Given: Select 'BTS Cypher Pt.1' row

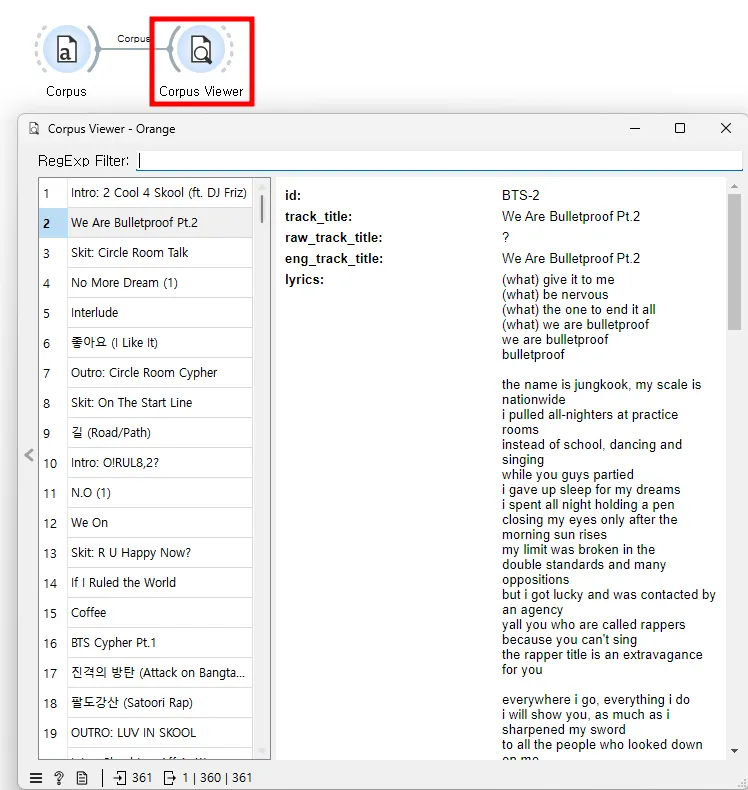Looking at the screenshot, I should [159, 642].
